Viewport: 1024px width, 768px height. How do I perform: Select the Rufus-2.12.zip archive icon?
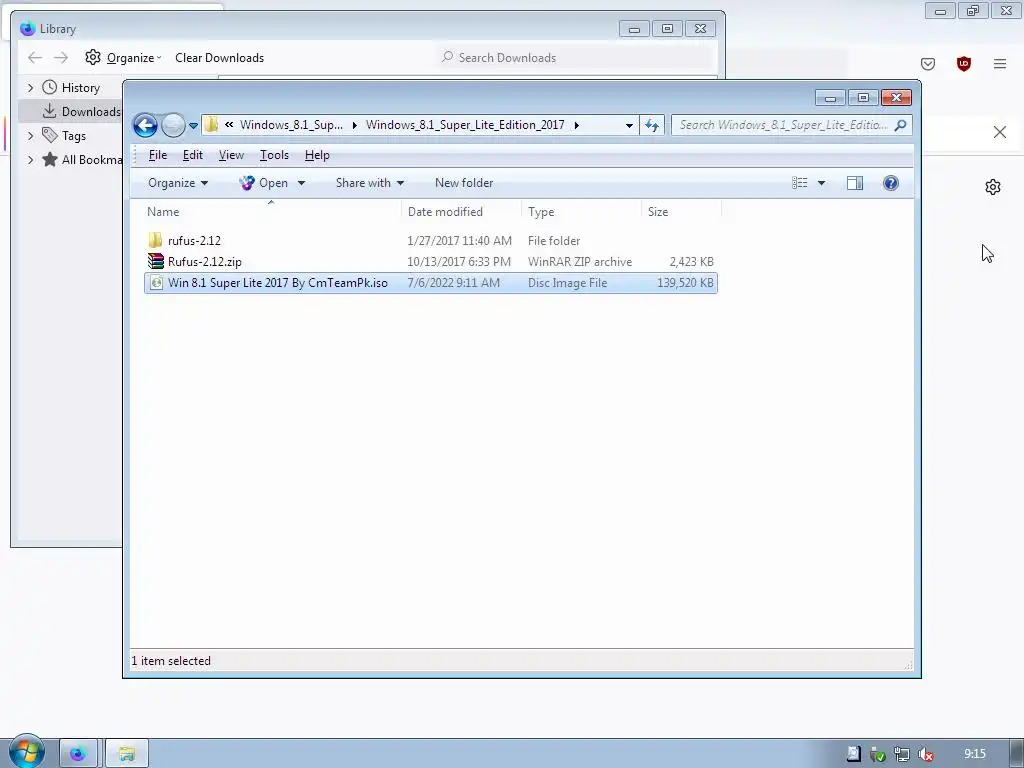[x=155, y=261]
